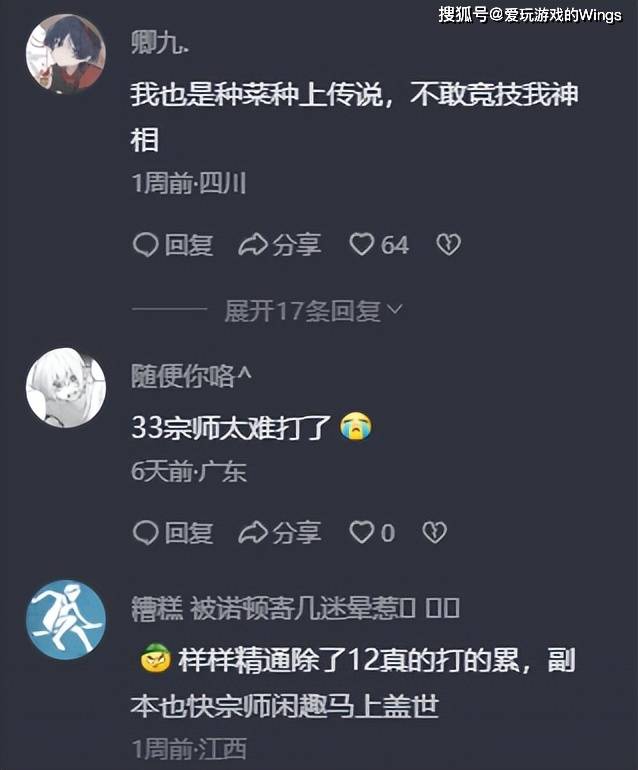
Task: Click 回复 text under 卿九's comment
Action: tap(189, 245)
